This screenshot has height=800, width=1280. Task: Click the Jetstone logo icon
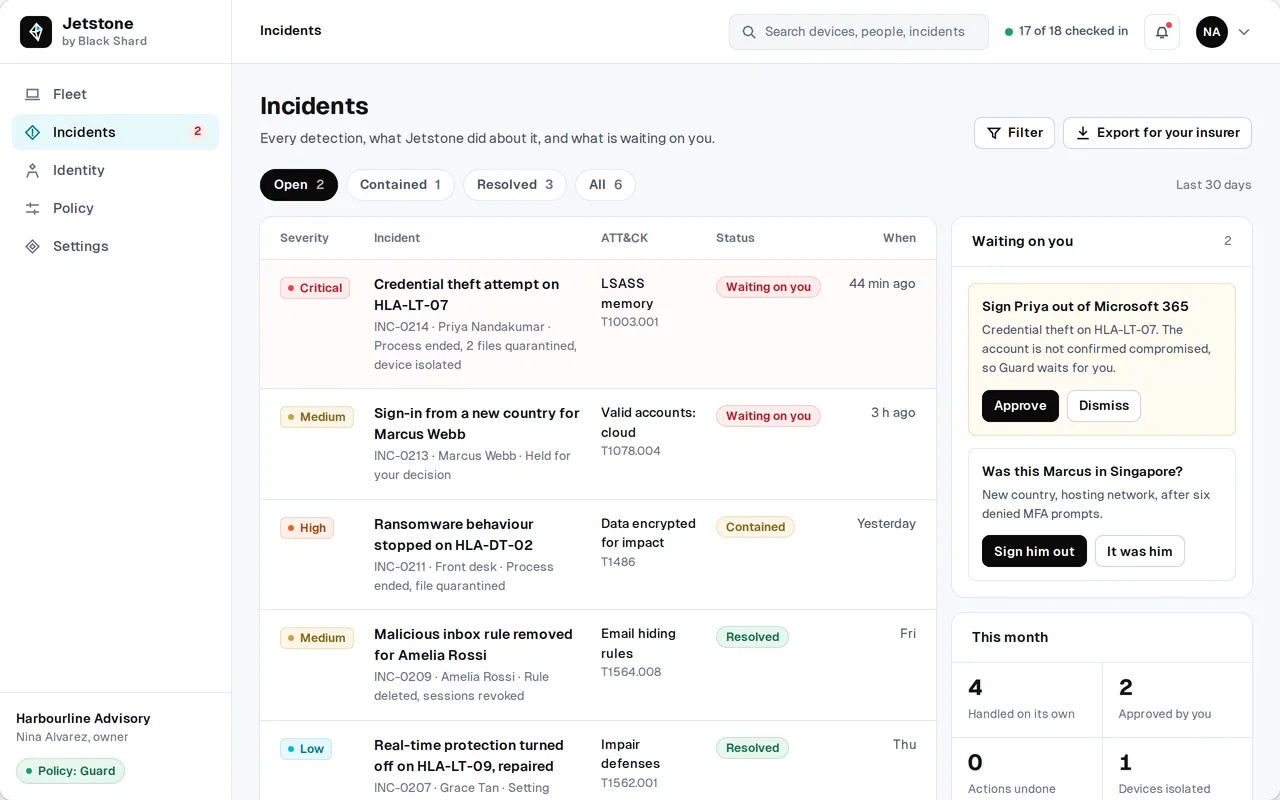[36, 32]
